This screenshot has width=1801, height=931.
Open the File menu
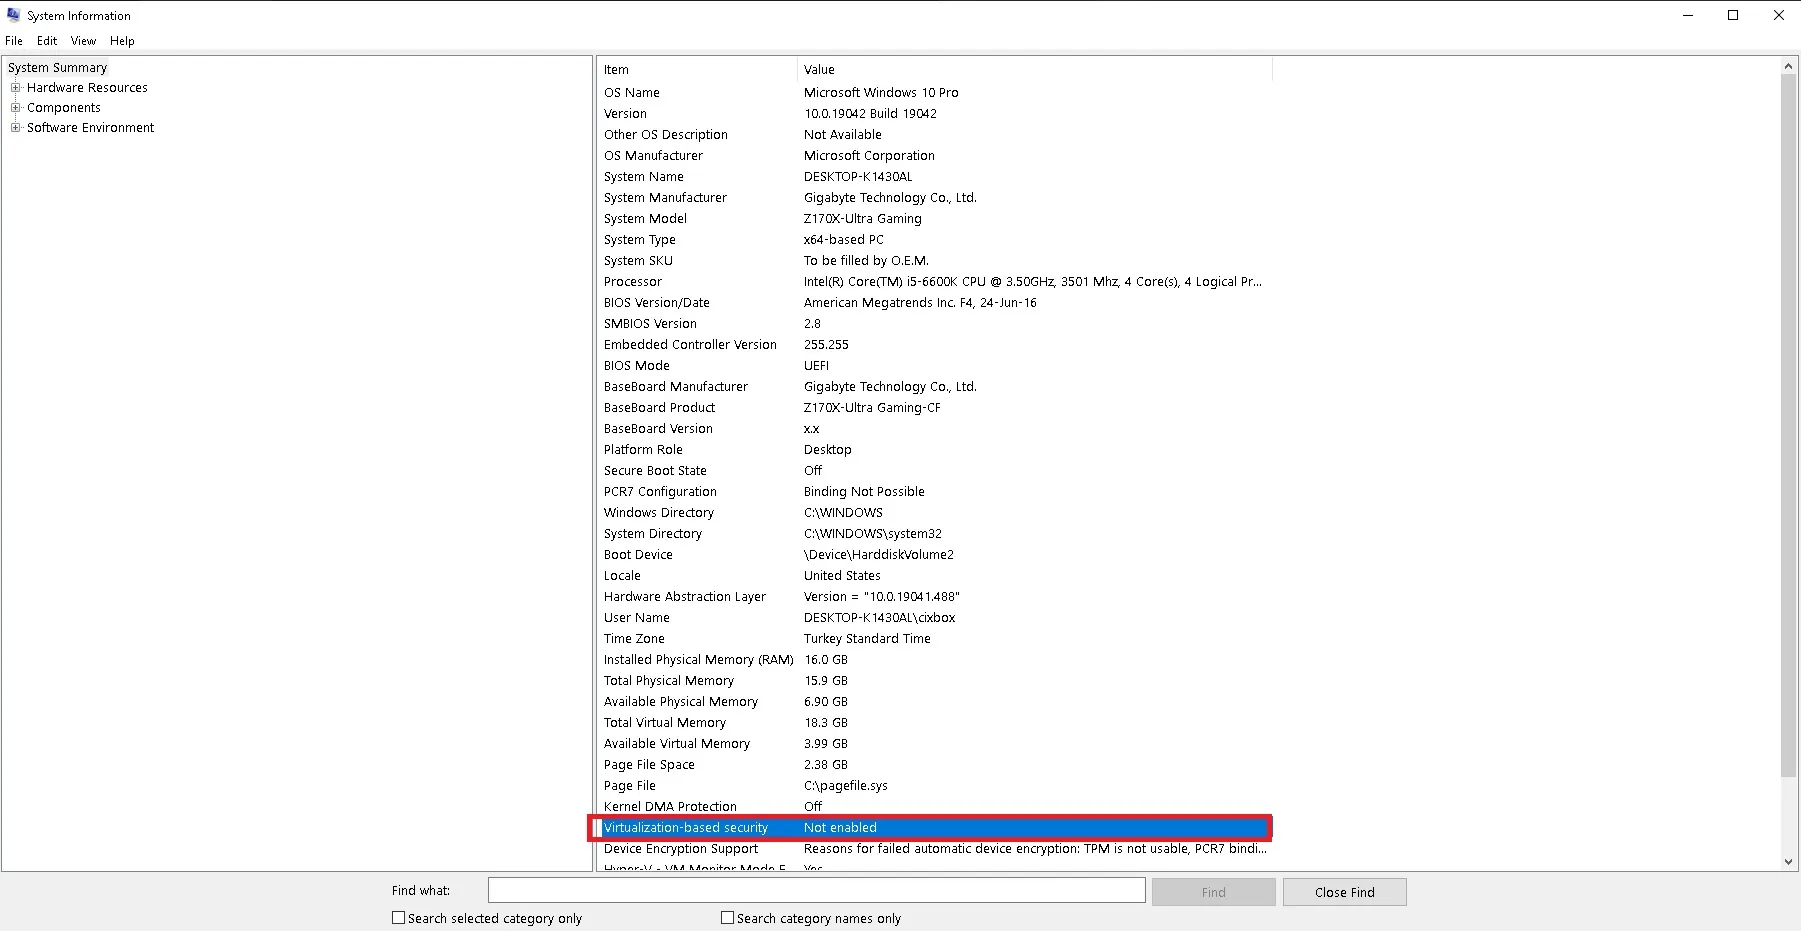(x=14, y=41)
